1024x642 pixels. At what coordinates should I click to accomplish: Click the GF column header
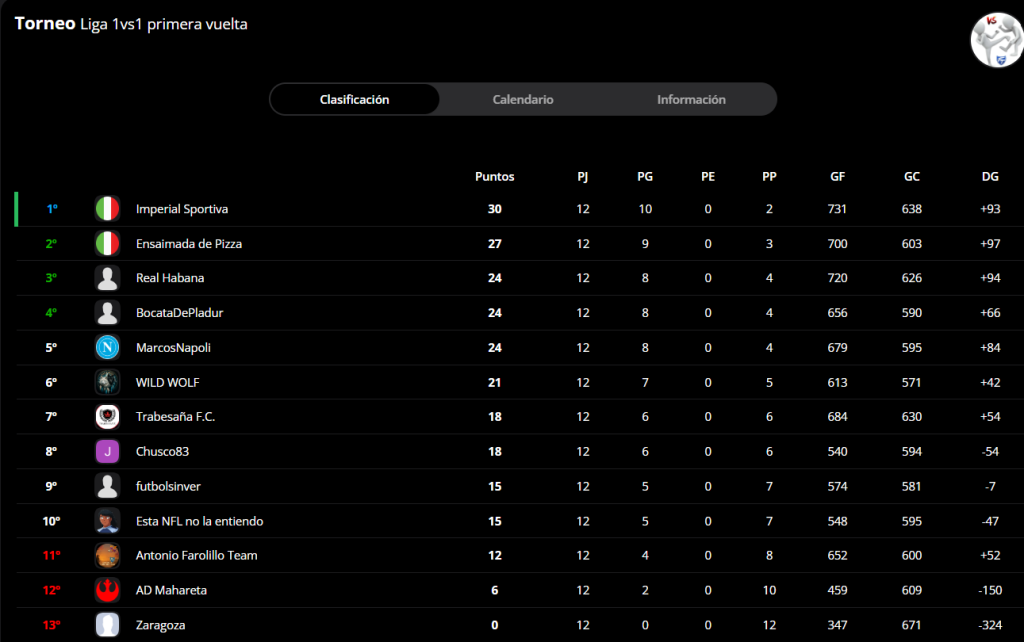point(837,176)
